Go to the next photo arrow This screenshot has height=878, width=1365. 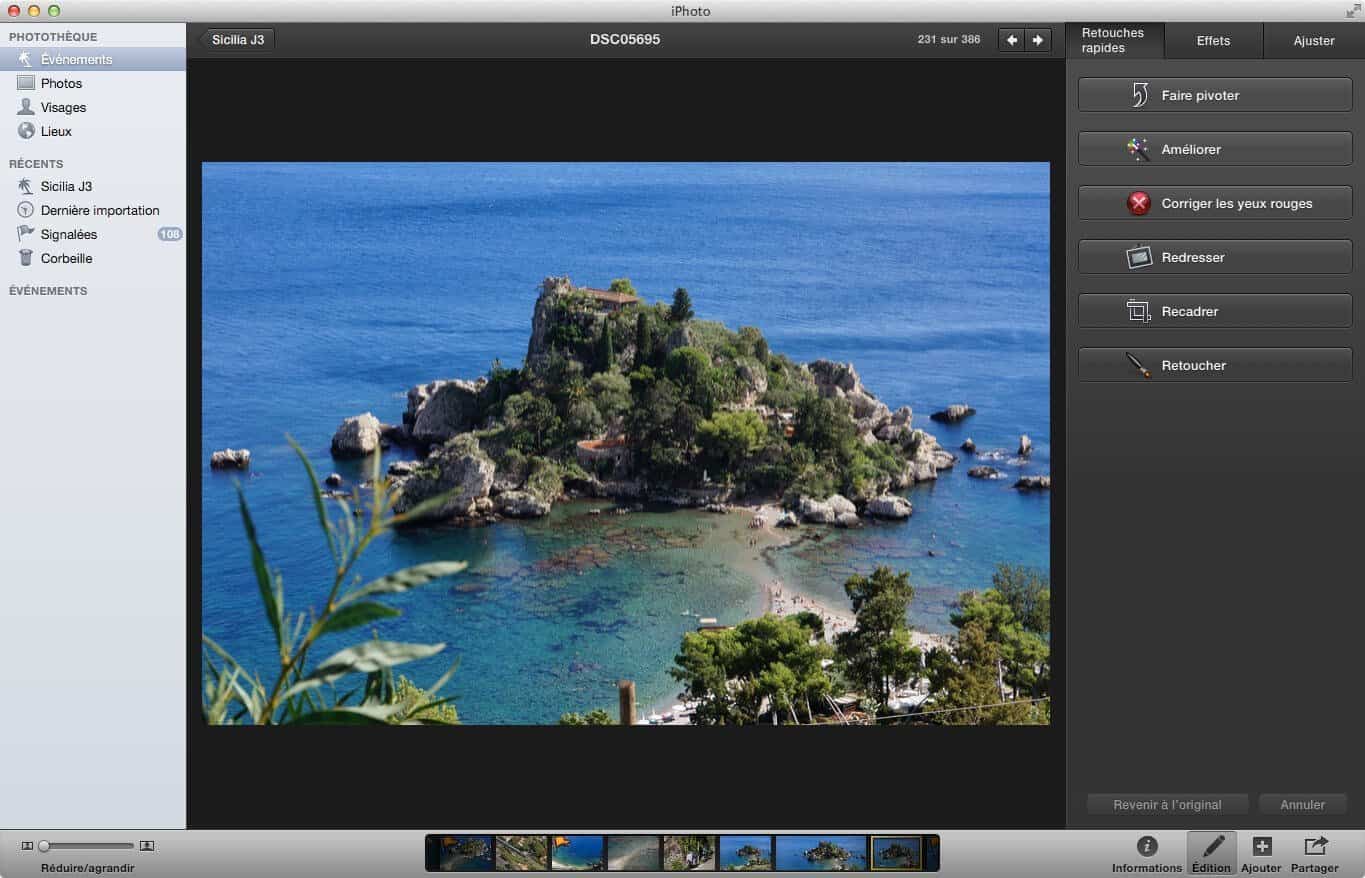1038,40
